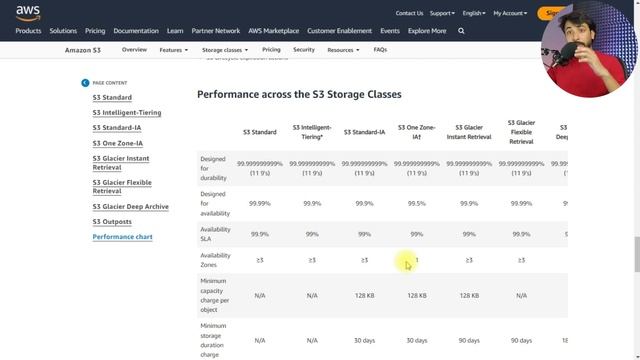640x360 pixels.
Task: Open the Events menu
Action: tap(390, 31)
